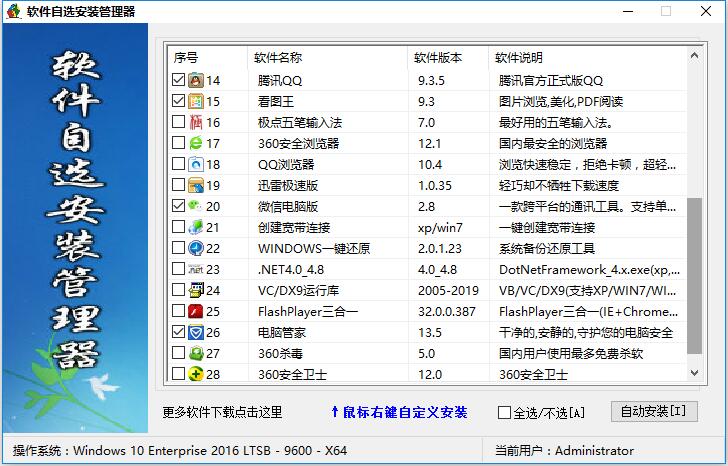The height and width of the screenshot is (466, 728).
Task: Uncheck the 腾讯QQ row checkbox
Action: point(178,80)
